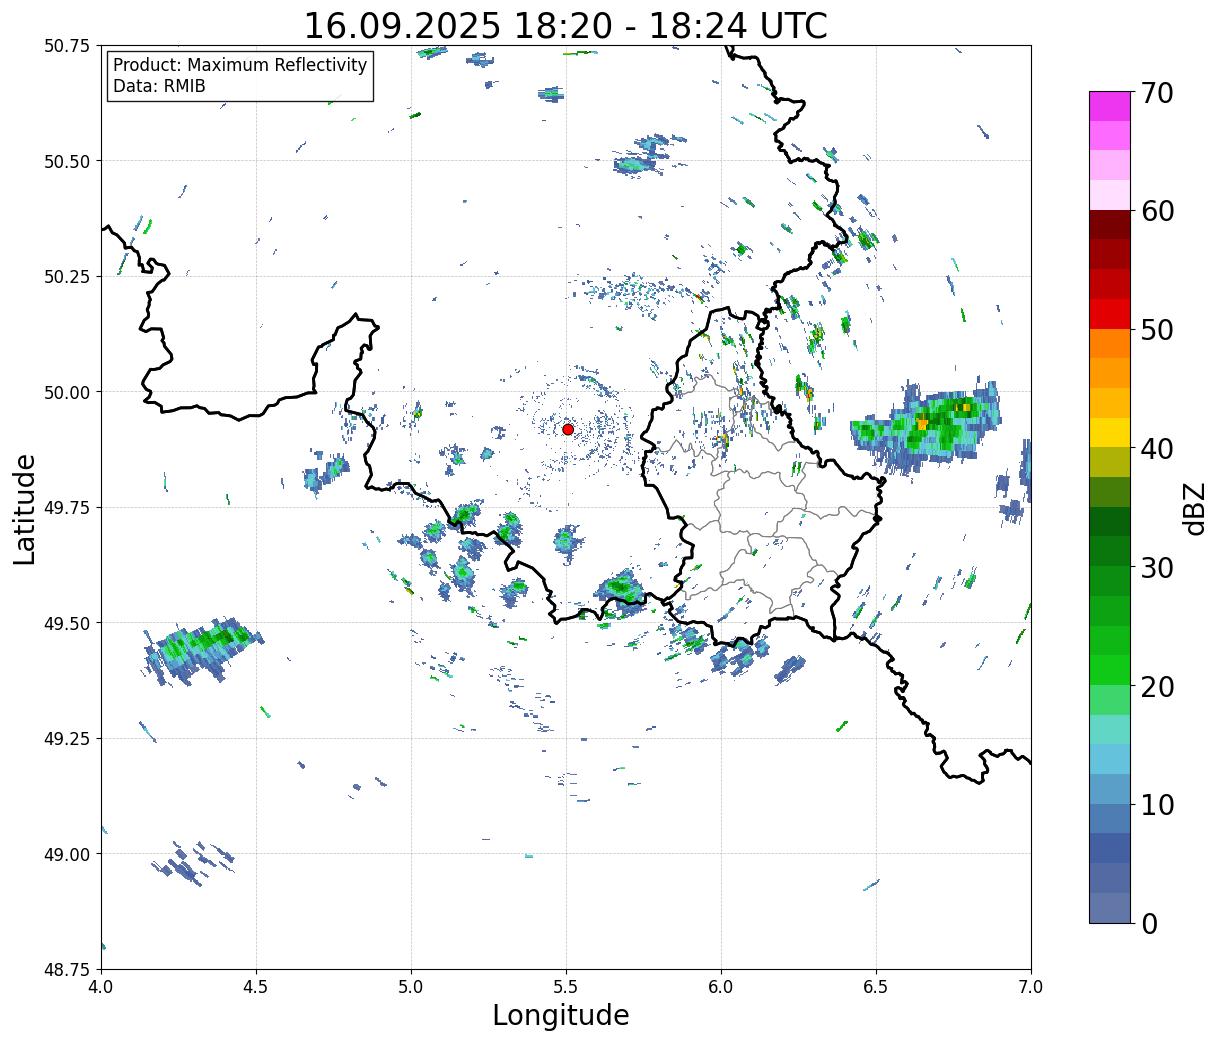This screenshot has height=1040, width=1219.
Task: Click the yellow swatch just above 40 dBZ
Action: click(1110, 432)
